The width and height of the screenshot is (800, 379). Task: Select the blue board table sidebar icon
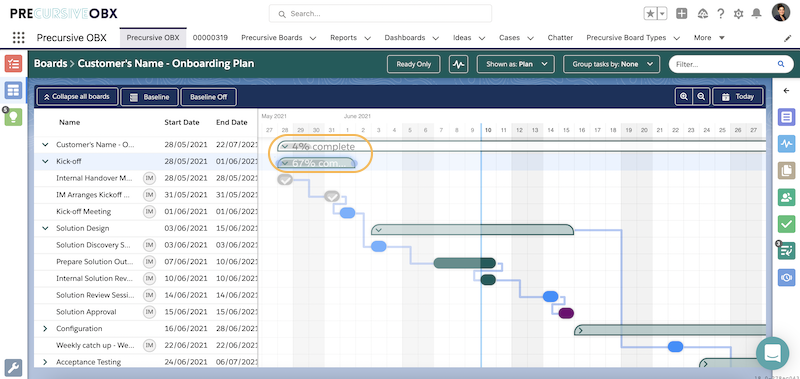13,91
